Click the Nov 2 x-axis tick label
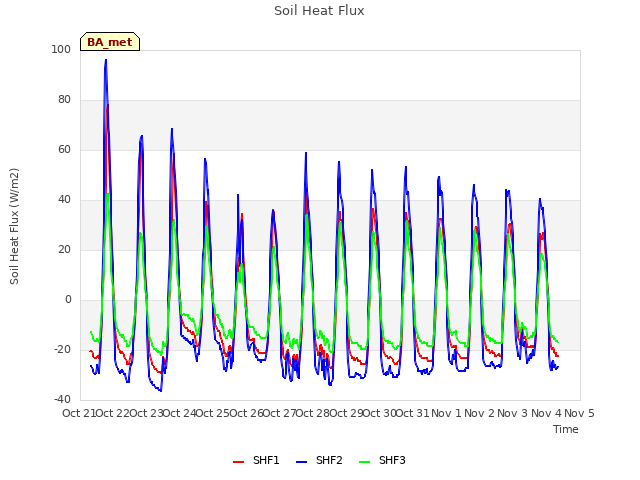 click(479, 413)
